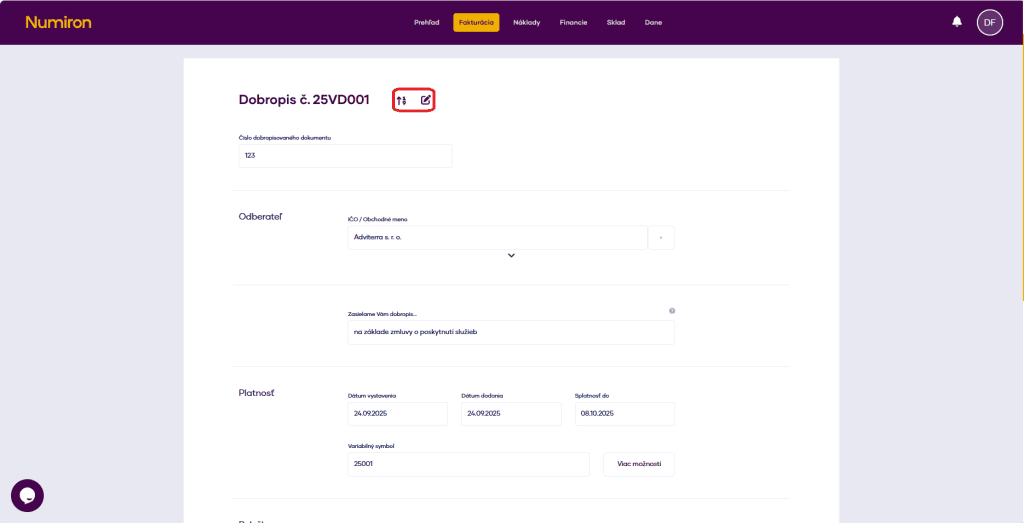Clear the Adviterra customer with the x button

(x=661, y=237)
